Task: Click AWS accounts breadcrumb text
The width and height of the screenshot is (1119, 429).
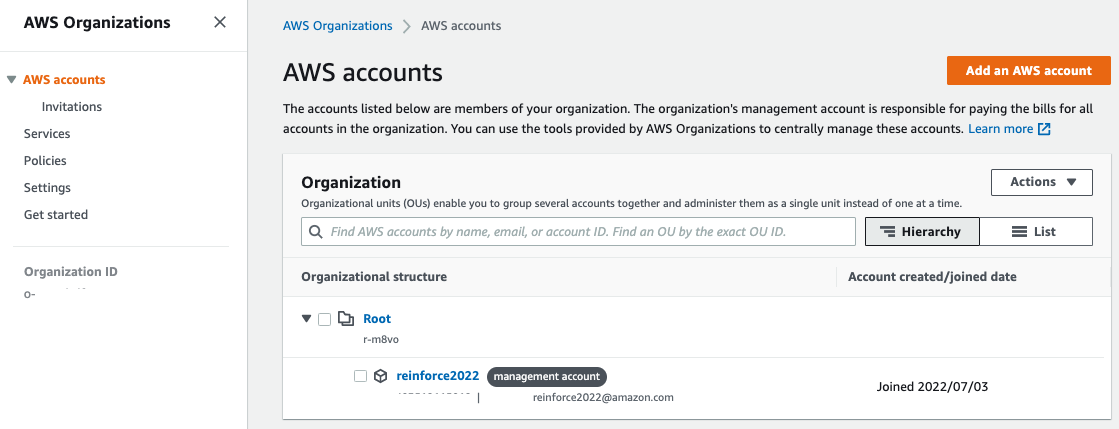Action: point(461,26)
